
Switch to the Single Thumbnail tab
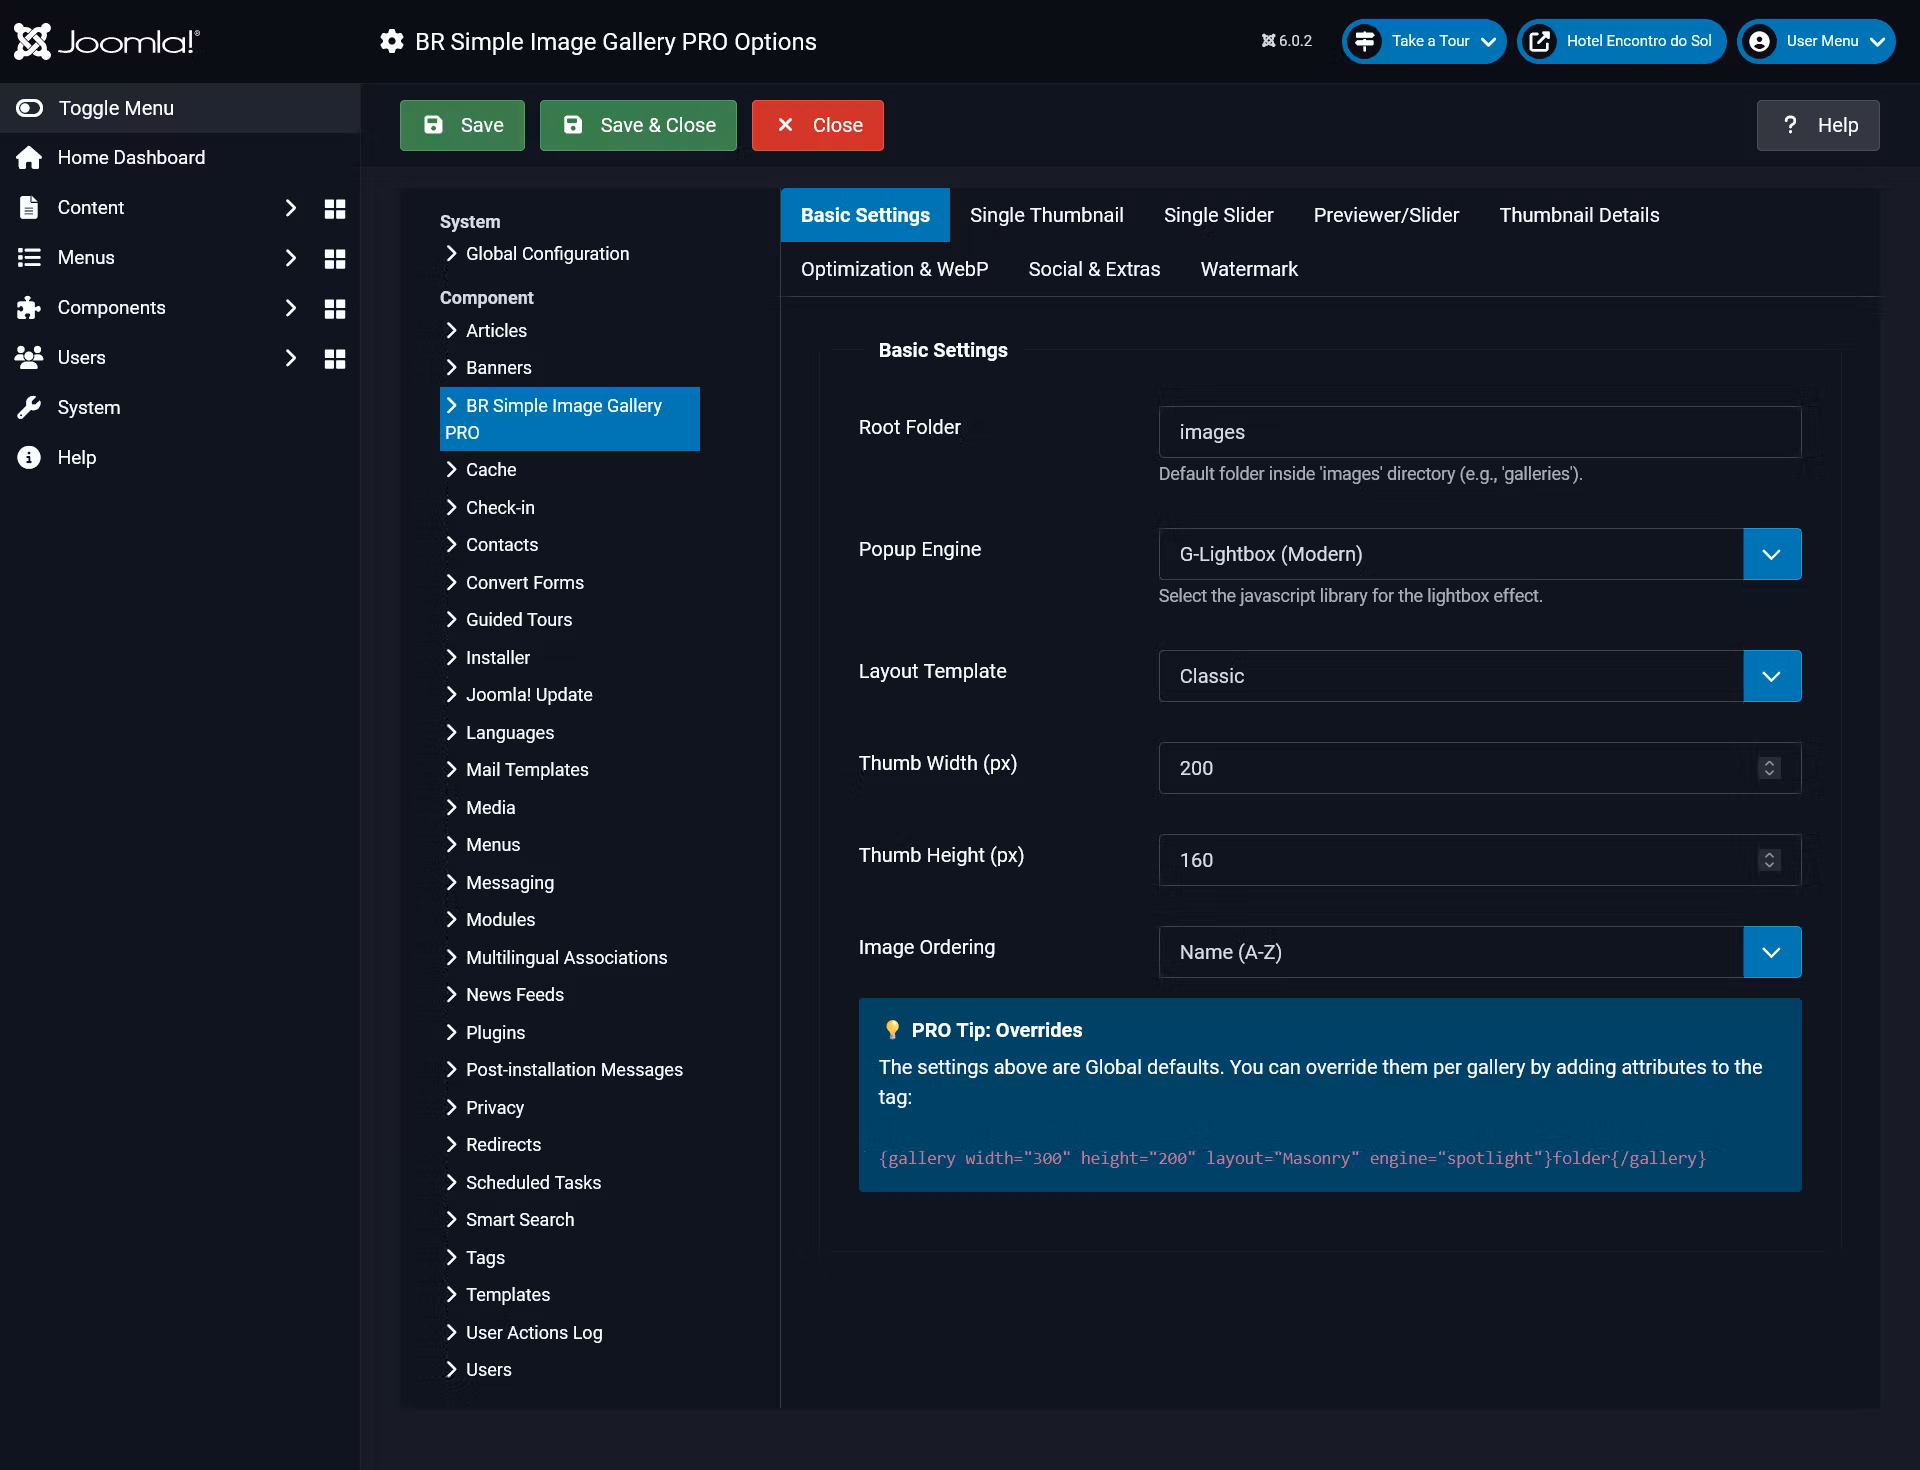[1046, 215]
